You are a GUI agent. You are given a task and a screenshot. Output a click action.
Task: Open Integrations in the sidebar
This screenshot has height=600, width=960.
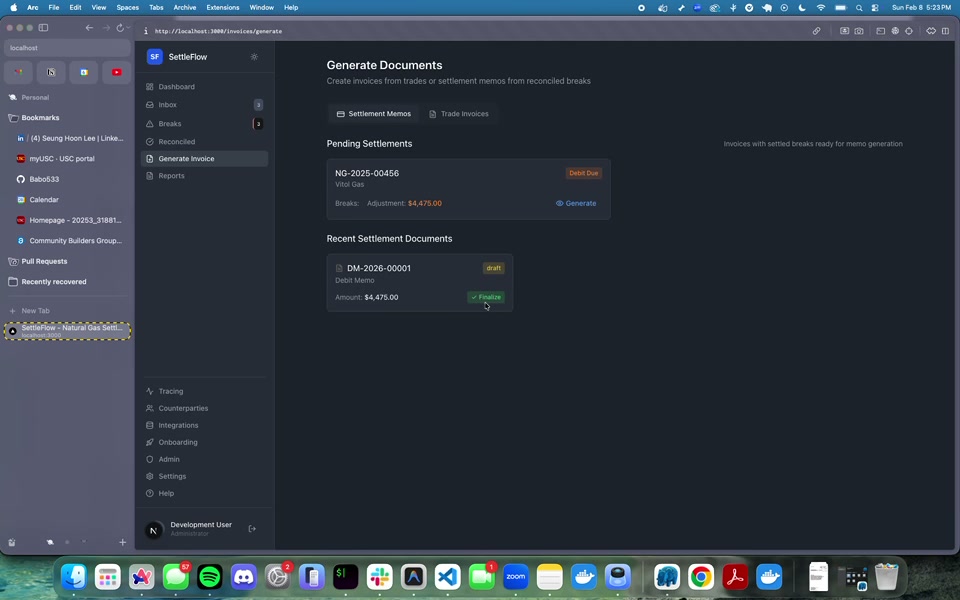(178, 426)
